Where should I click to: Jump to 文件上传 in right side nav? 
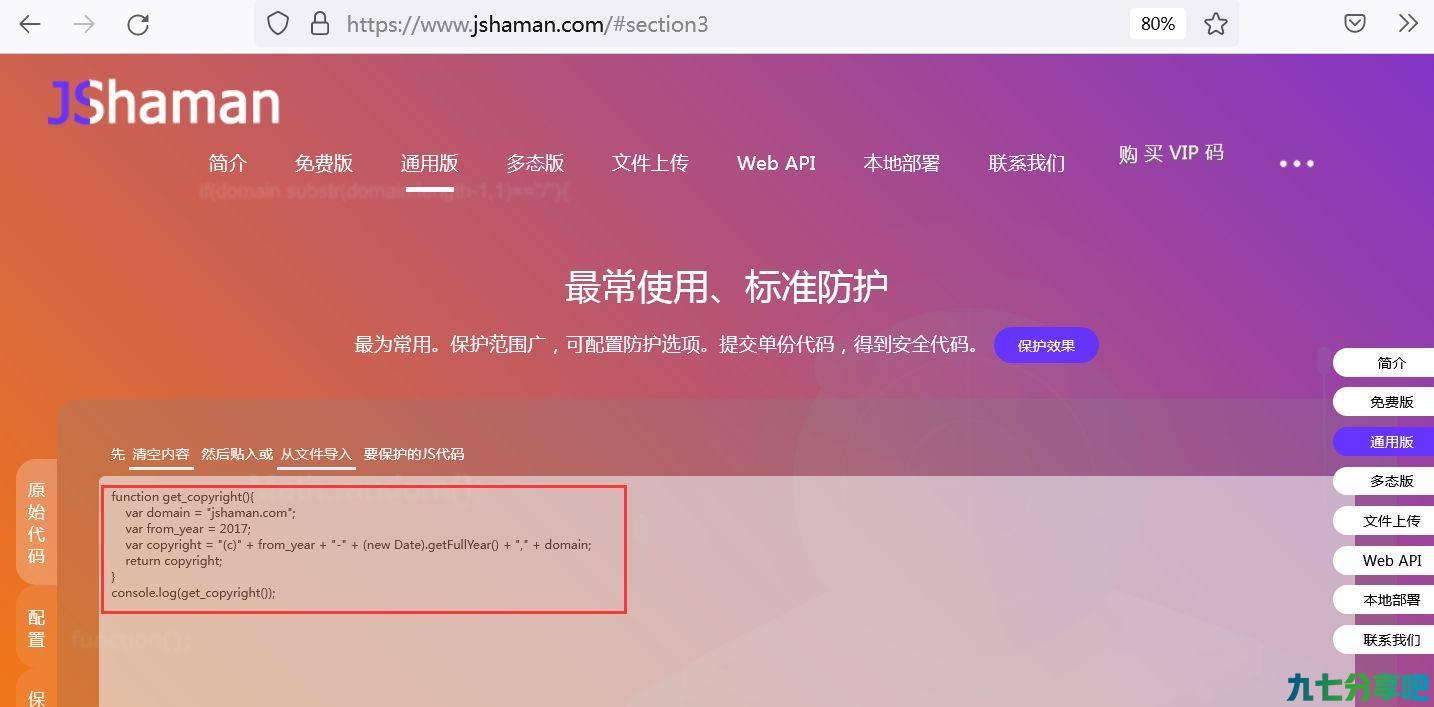pos(1391,521)
